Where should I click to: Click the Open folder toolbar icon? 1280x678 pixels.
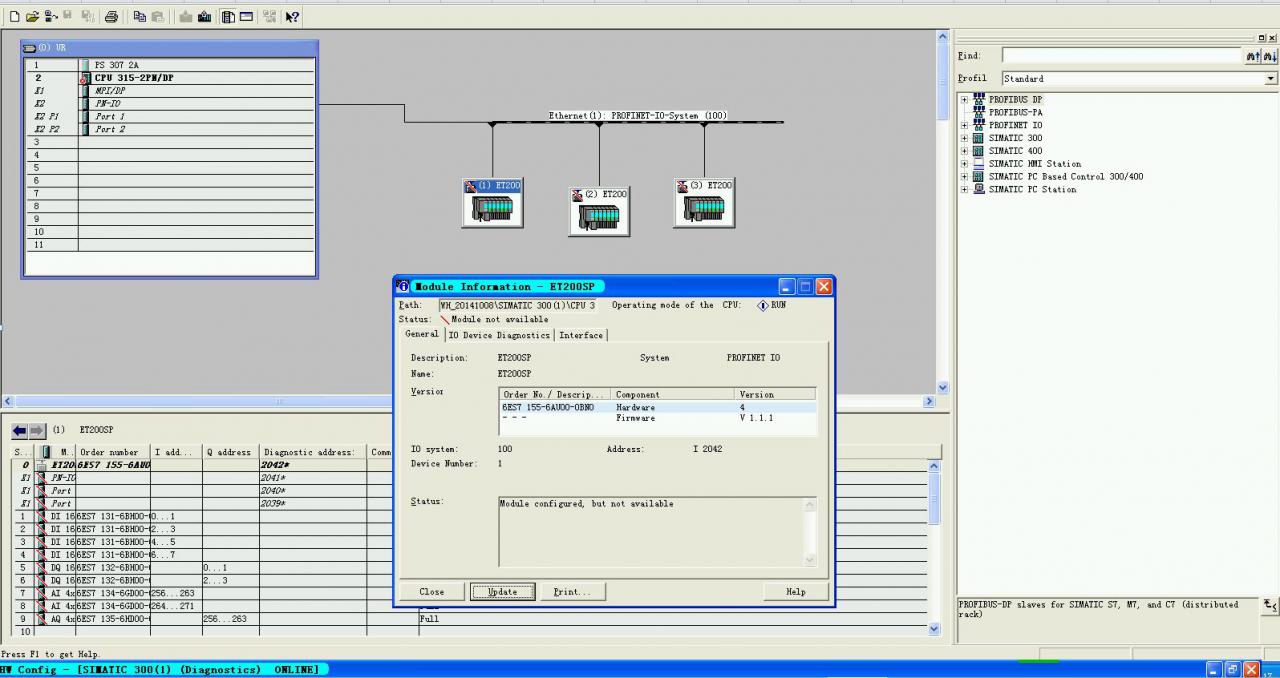tap(32, 16)
